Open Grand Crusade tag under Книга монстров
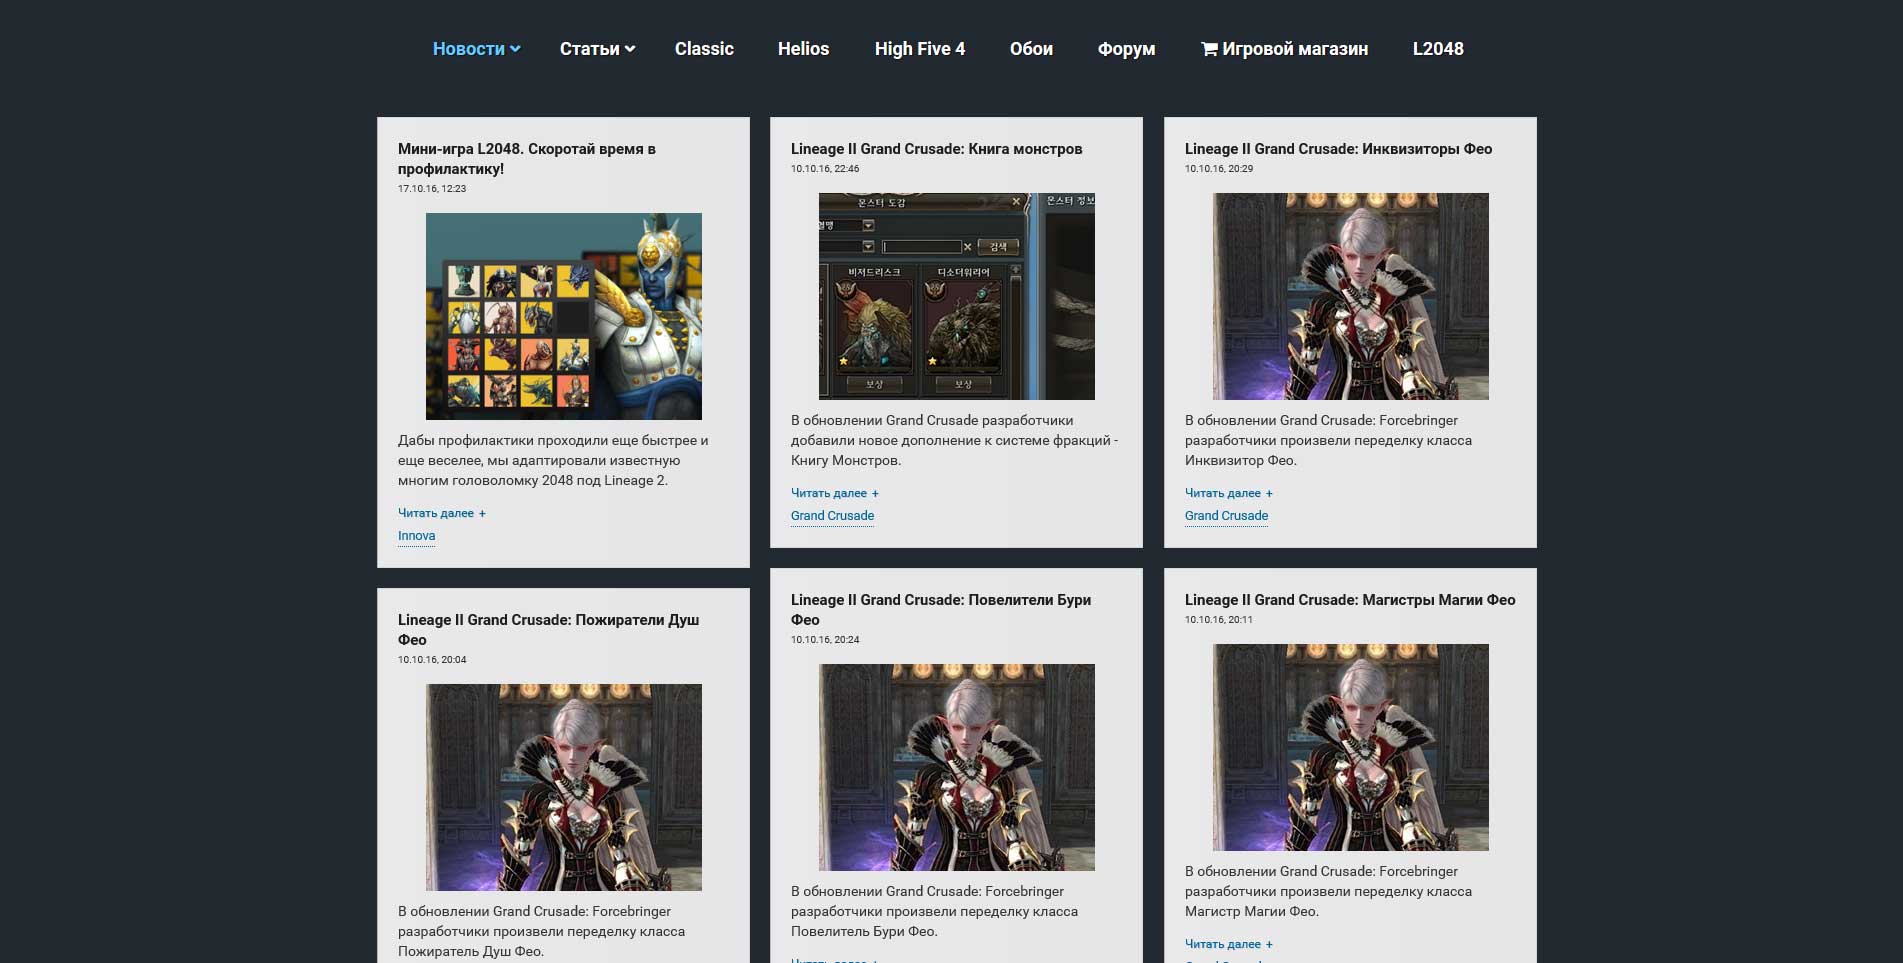This screenshot has height=963, width=1903. pyautogui.click(x=832, y=516)
